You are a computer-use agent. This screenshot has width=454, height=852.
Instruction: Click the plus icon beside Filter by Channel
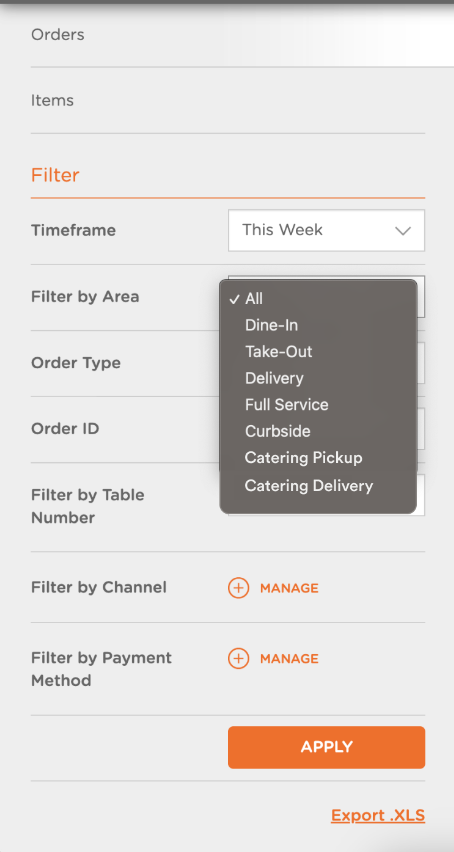click(238, 588)
